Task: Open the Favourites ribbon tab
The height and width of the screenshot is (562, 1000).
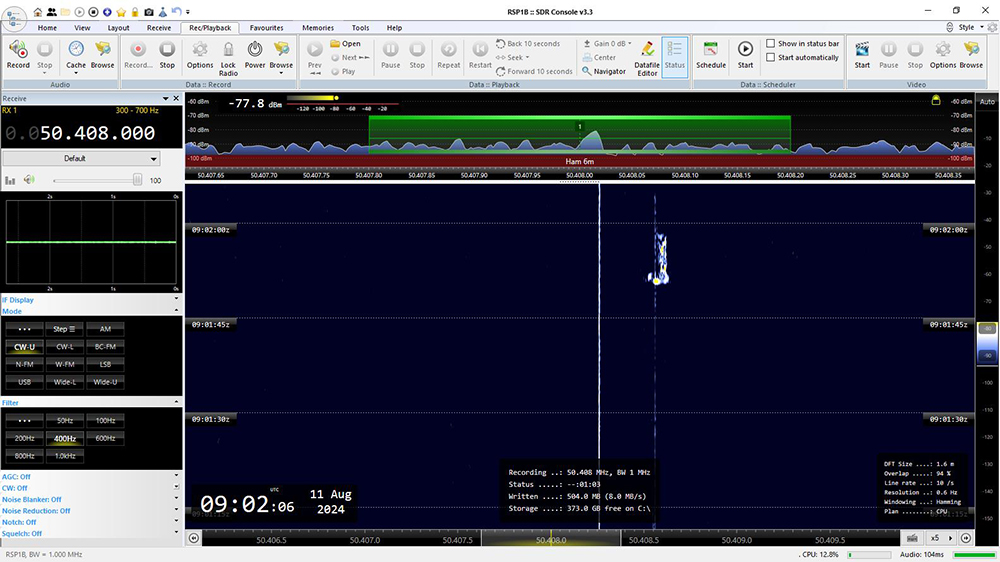Action: pyautogui.click(x=267, y=28)
